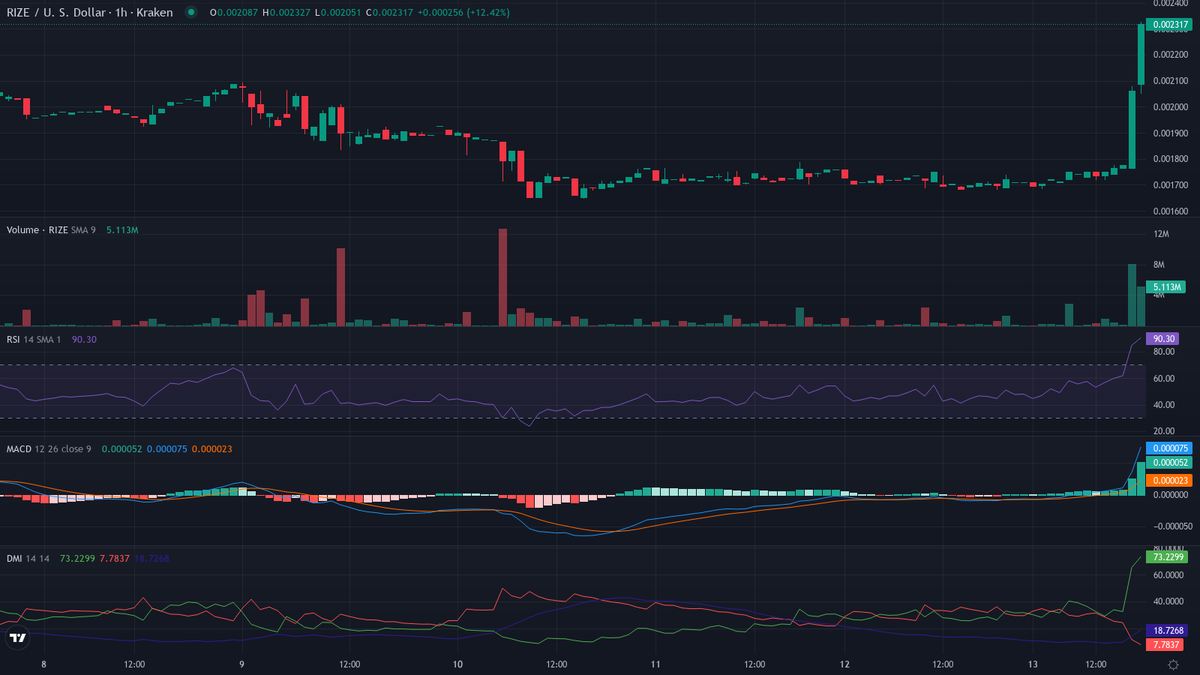Click the 0.001600 price axis label

tap(1170, 211)
